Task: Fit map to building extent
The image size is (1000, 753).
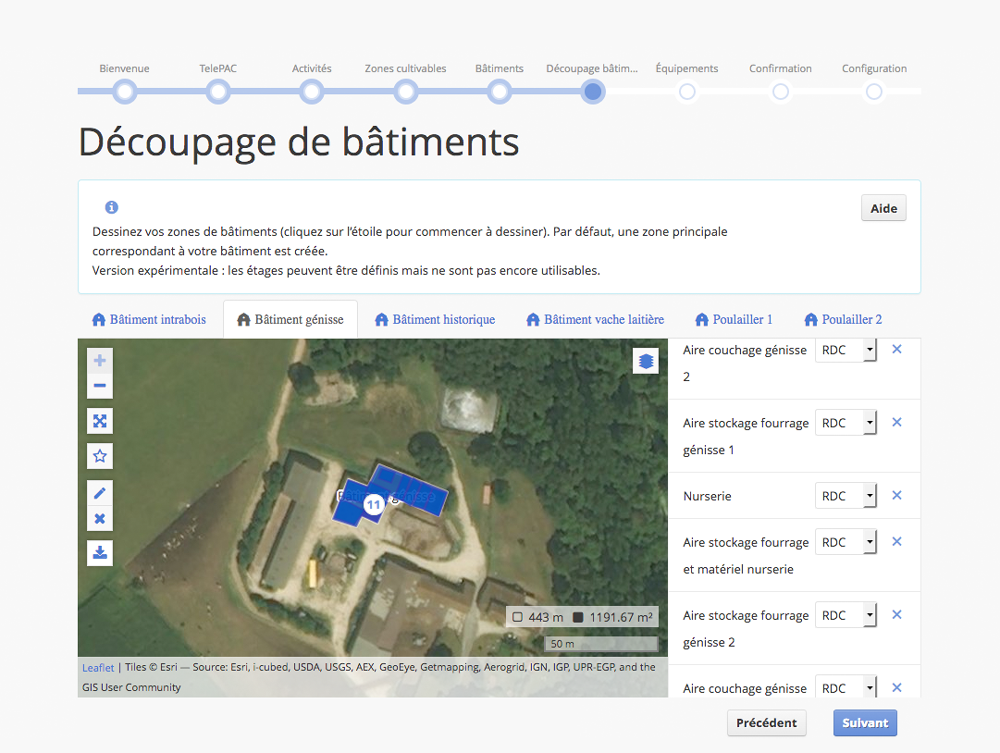Action: [99, 421]
